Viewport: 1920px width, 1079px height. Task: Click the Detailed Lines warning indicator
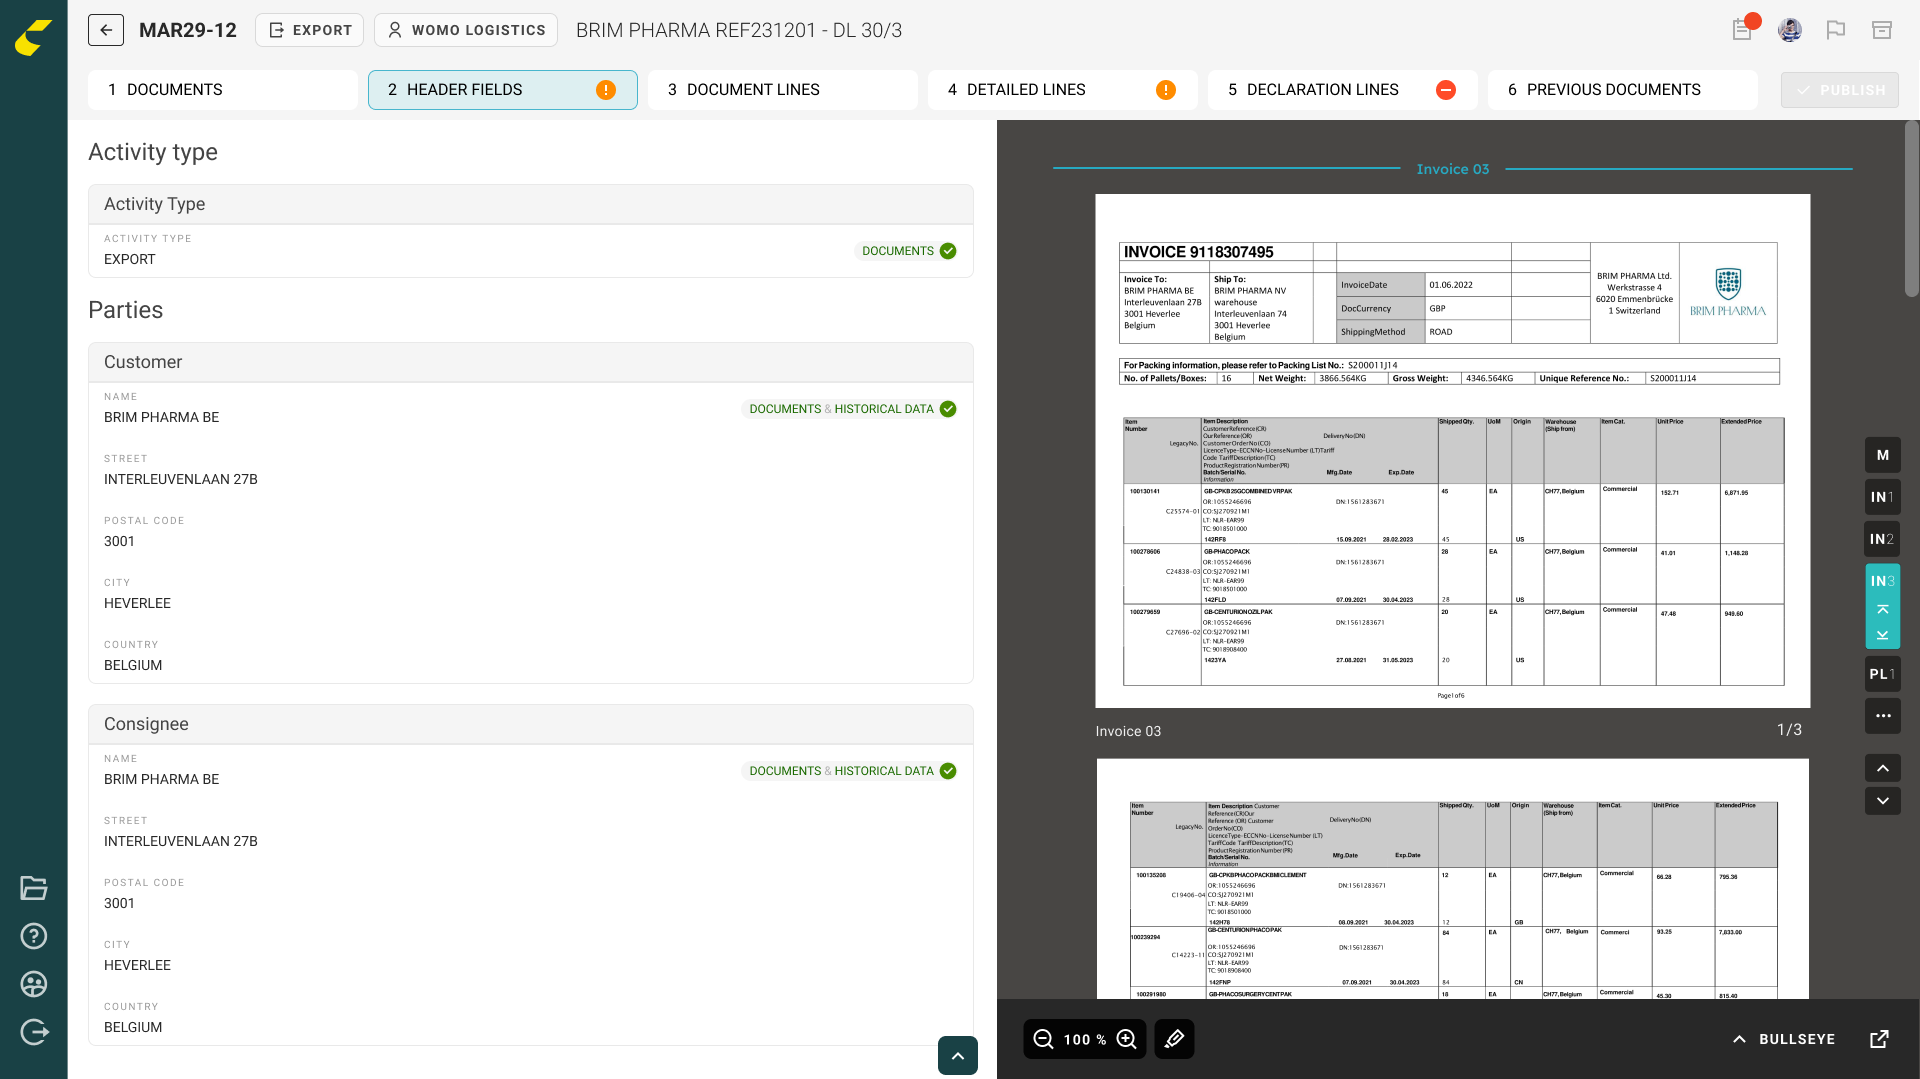[x=1166, y=90]
